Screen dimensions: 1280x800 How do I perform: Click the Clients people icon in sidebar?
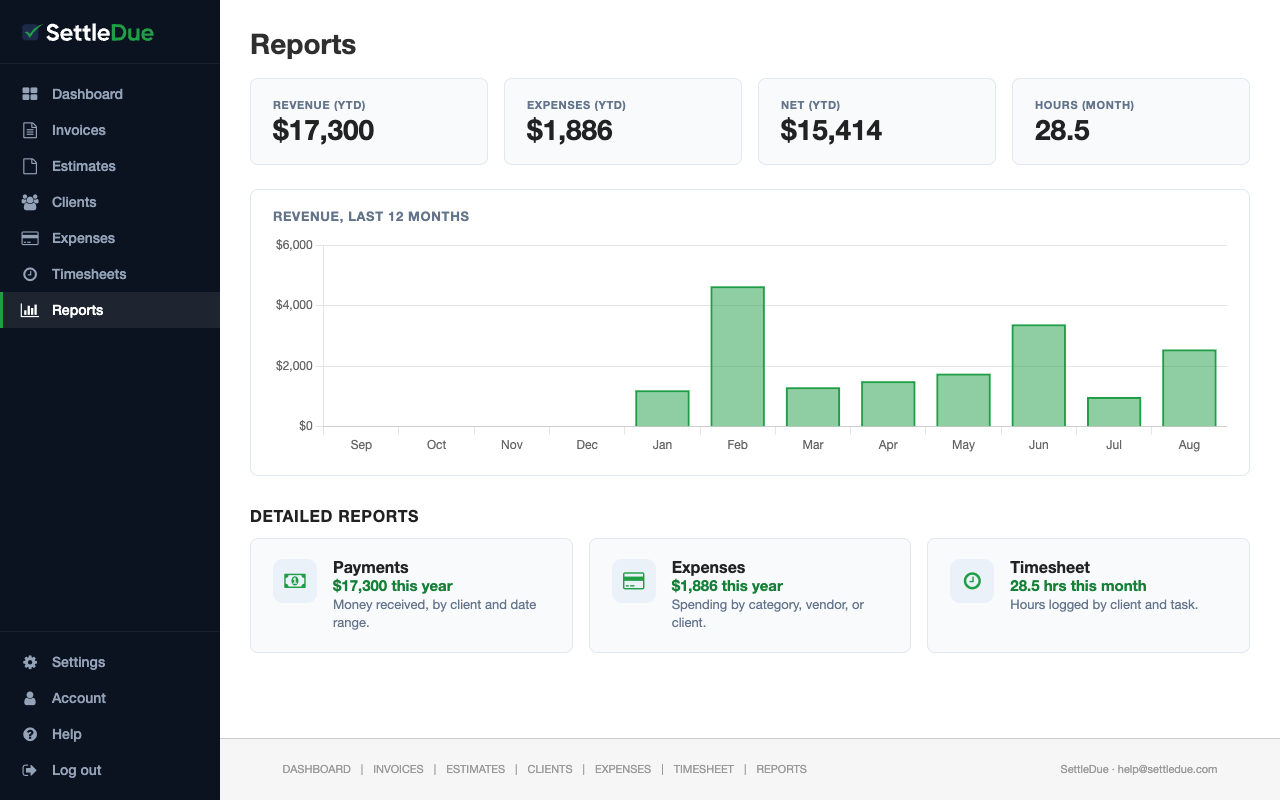(30, 202)
